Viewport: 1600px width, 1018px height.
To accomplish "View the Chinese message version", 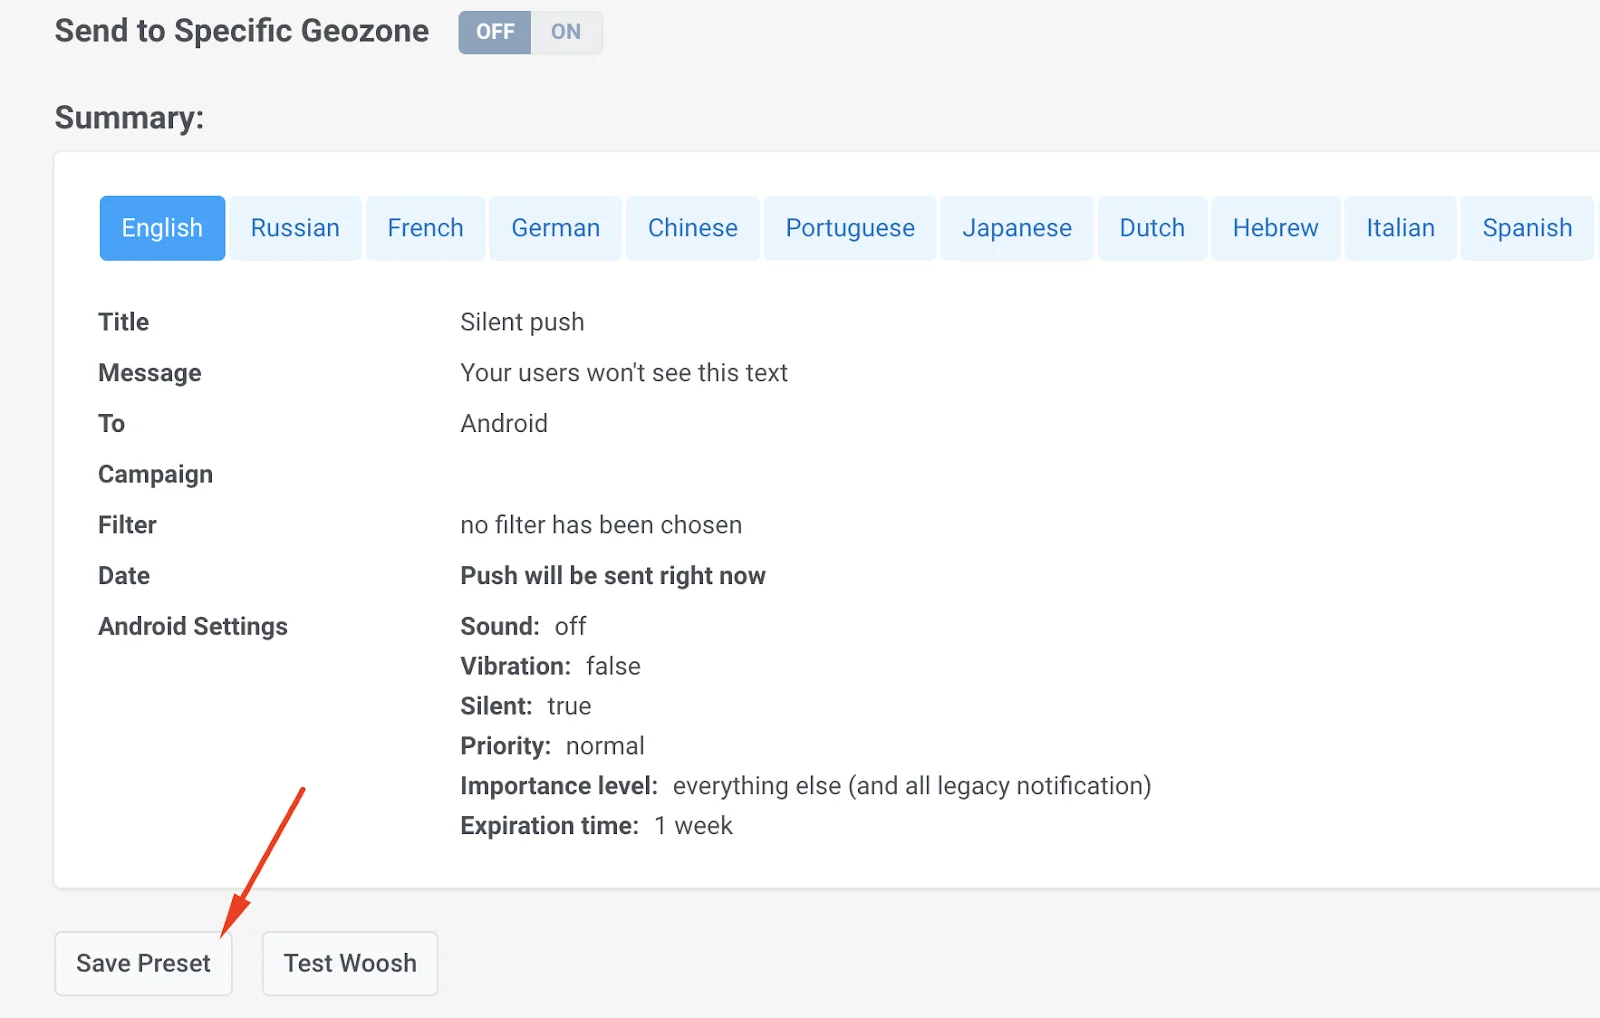I will click(693, 228).
